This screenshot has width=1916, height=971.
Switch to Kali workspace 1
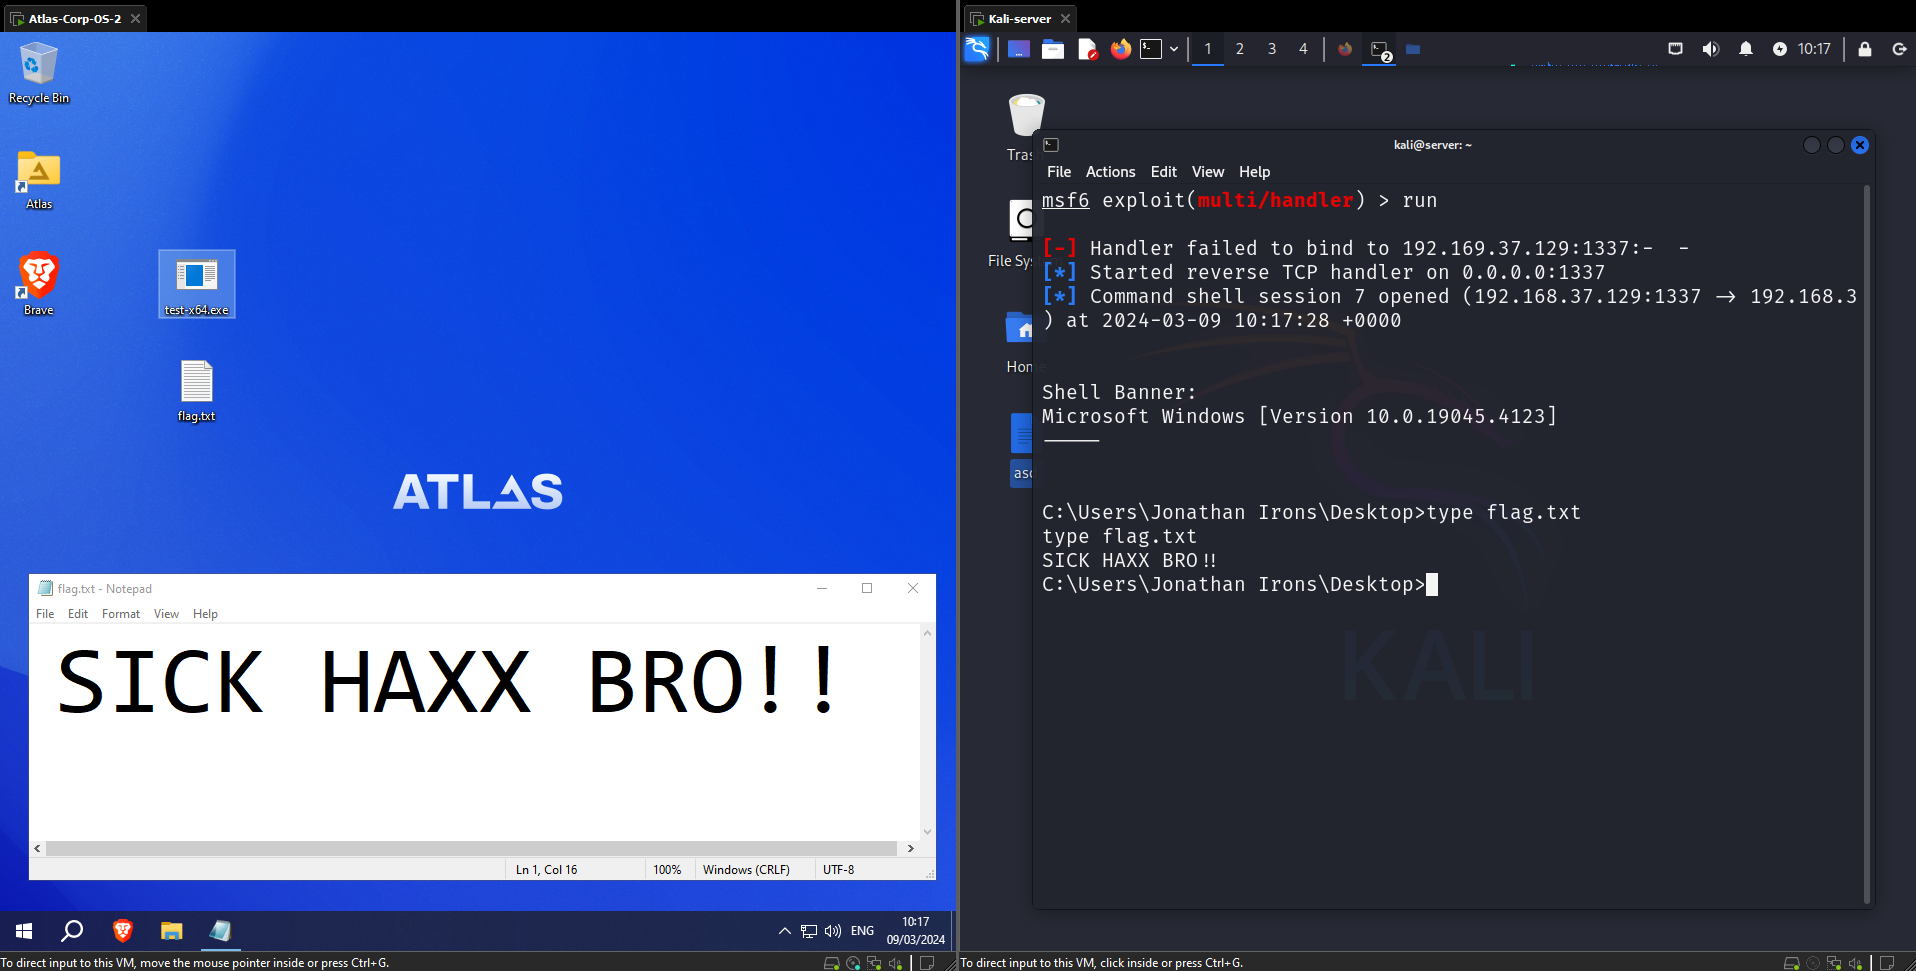pyautogui.click(x=1208, y=49)
